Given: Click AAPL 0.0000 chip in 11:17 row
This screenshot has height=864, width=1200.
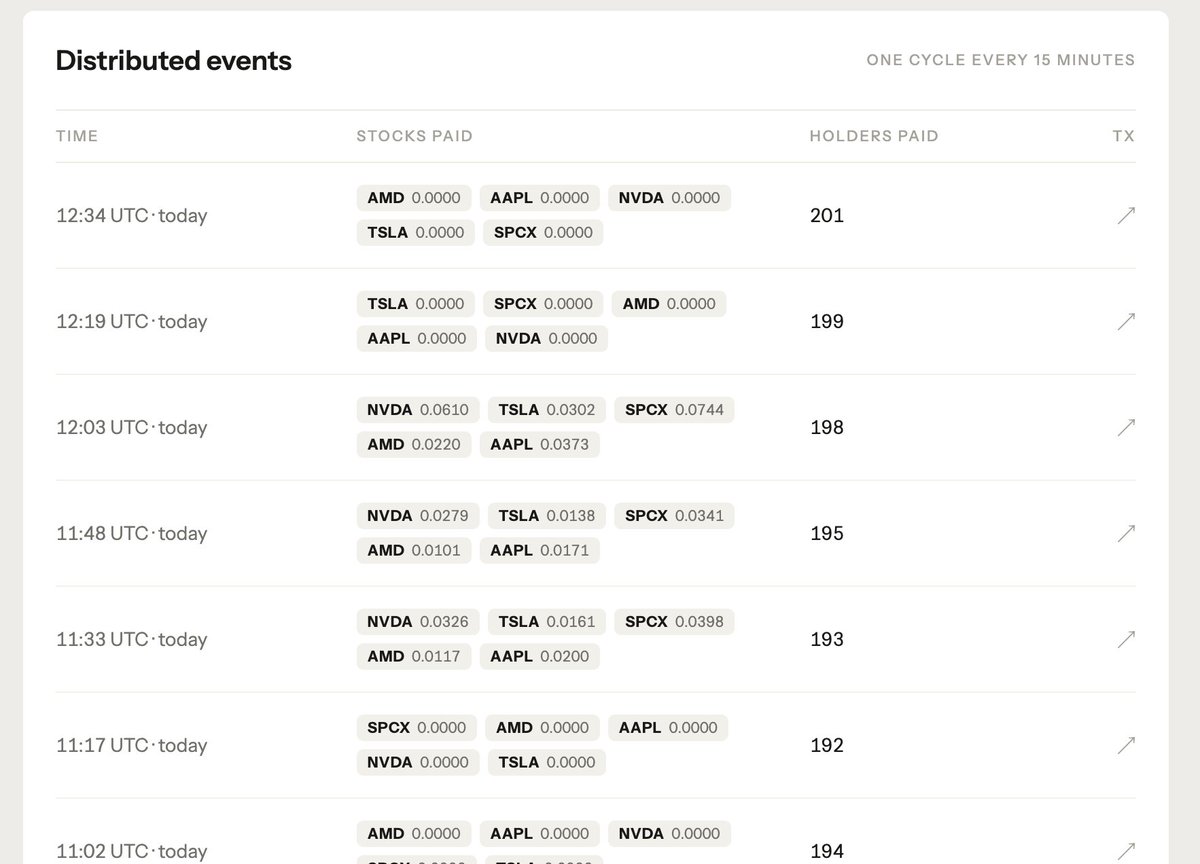Looking at the screenshot, I should [x=668, y=728].
